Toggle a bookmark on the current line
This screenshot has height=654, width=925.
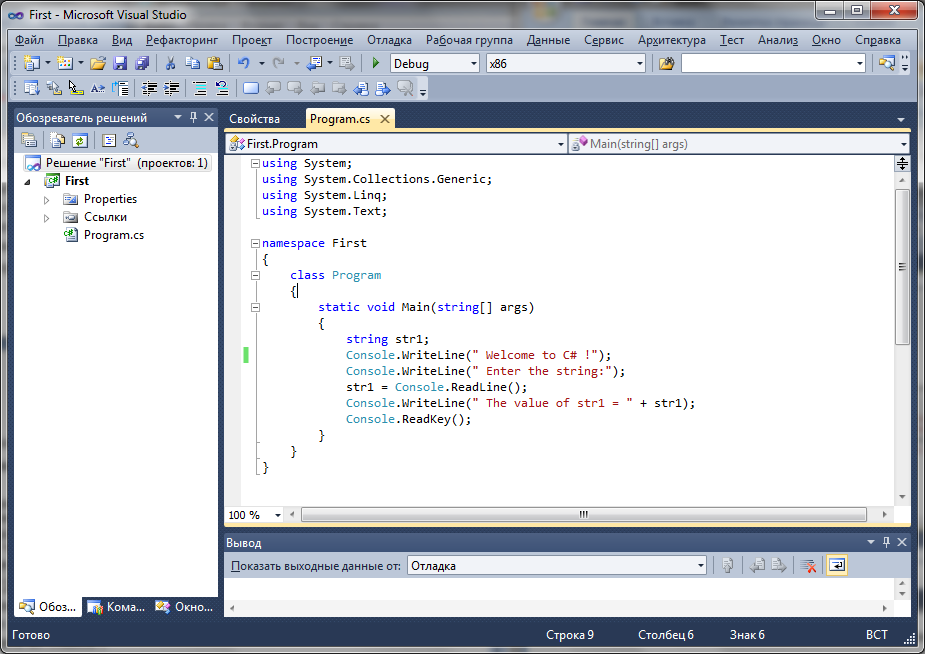[251, 88]
